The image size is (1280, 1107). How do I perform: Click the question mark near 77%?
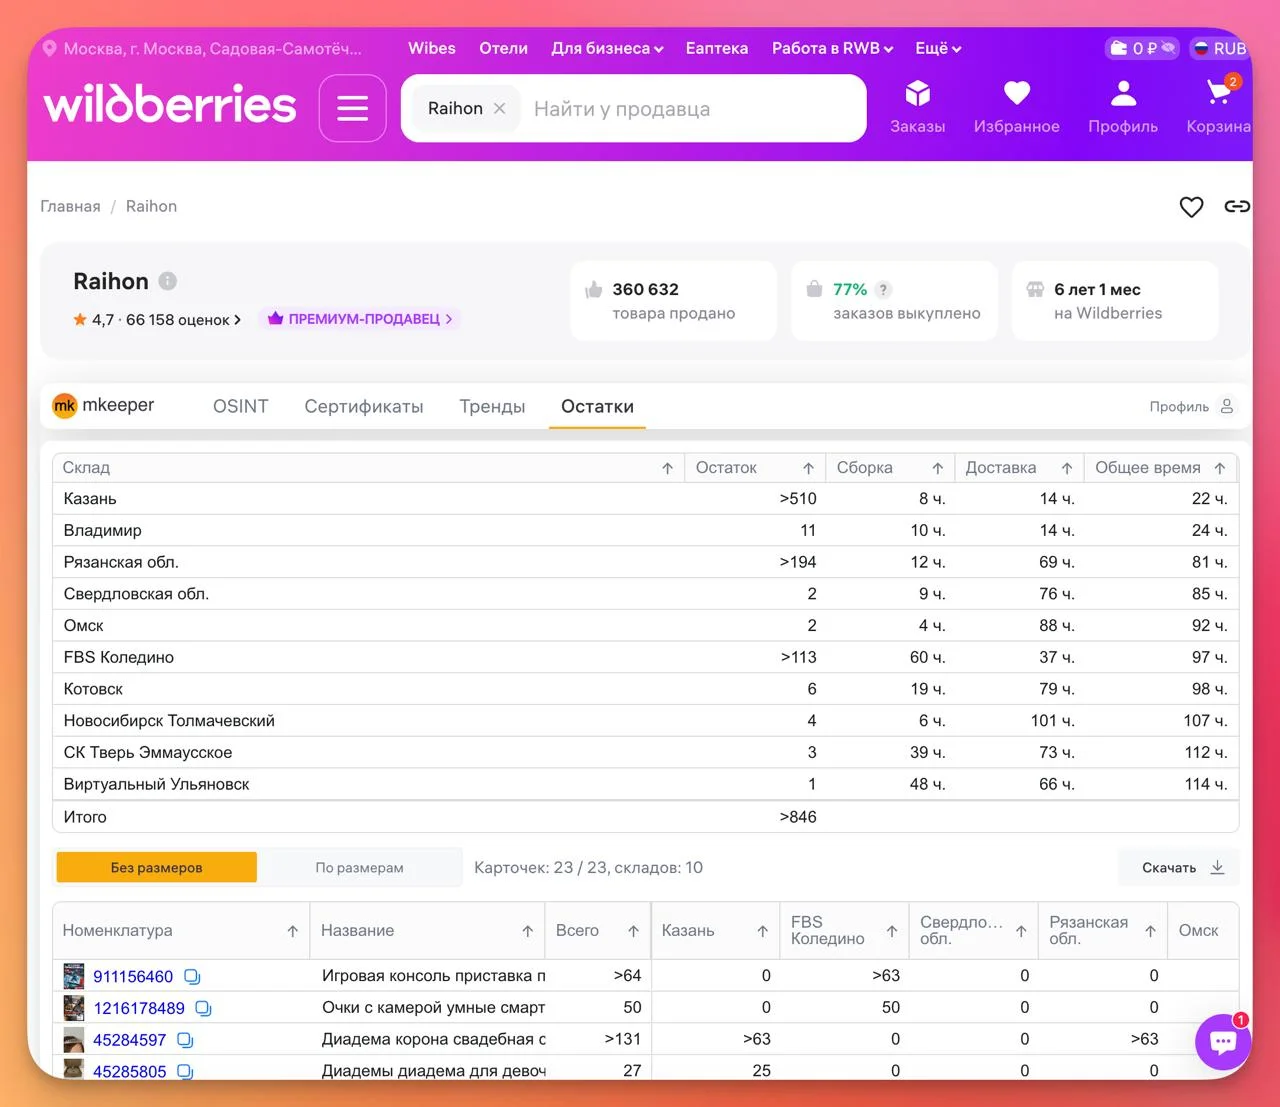coord(883,290)
